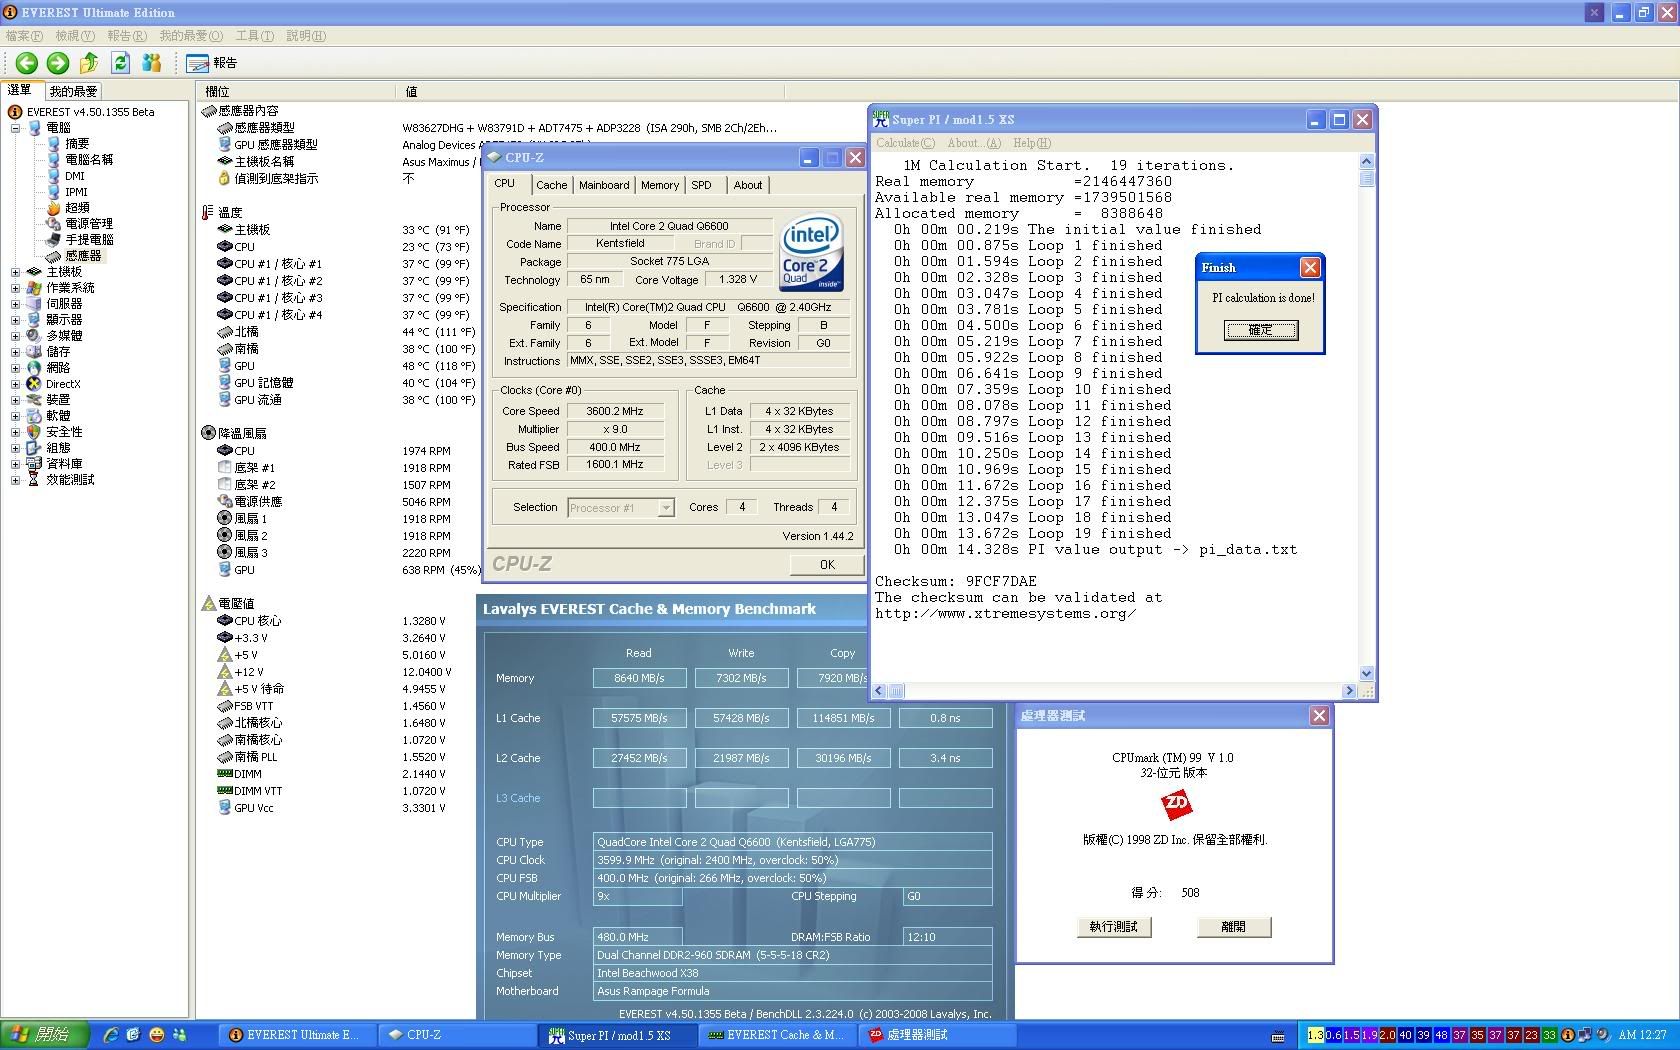1680x1050 pixels.
Task: Click 執行測試 button in CPUmark window
Action: [x=1114, y=927]
